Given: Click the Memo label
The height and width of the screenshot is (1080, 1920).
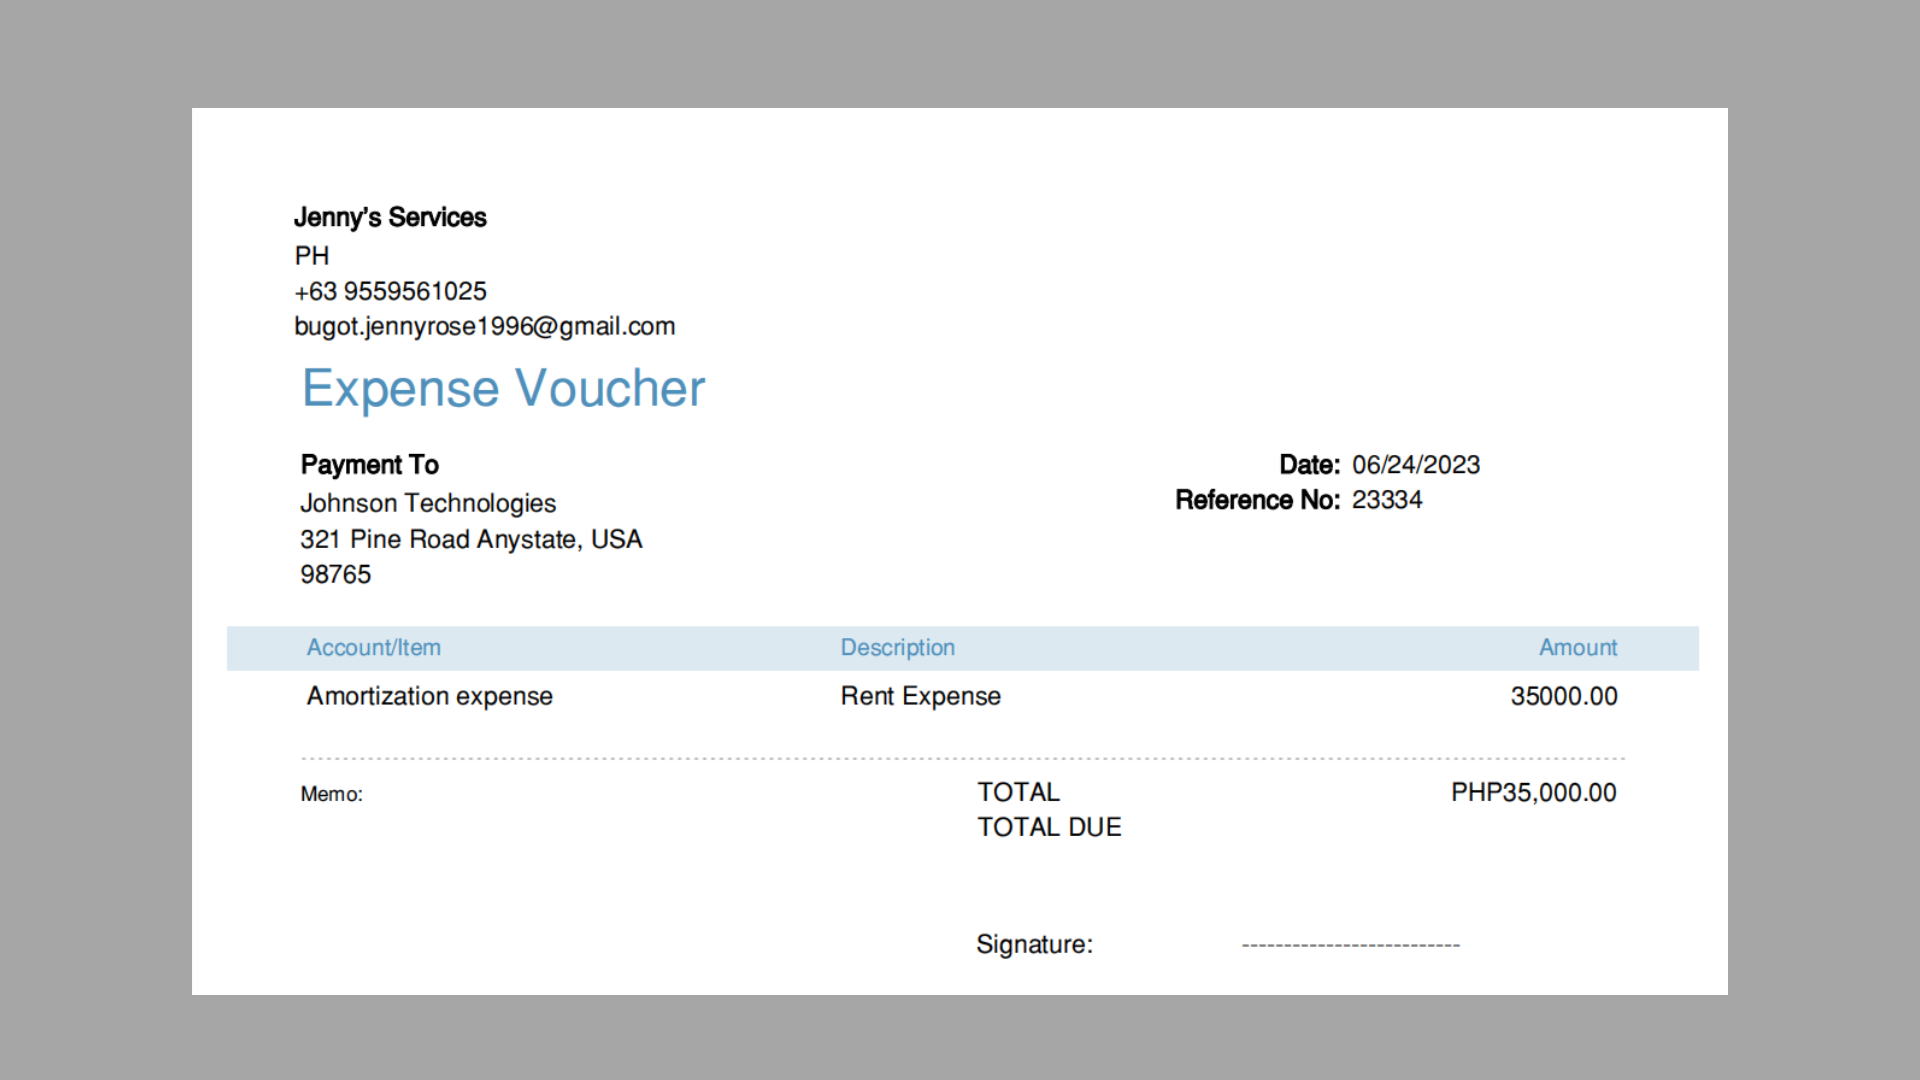Looking at the screenshot, I should pos(331,794).
